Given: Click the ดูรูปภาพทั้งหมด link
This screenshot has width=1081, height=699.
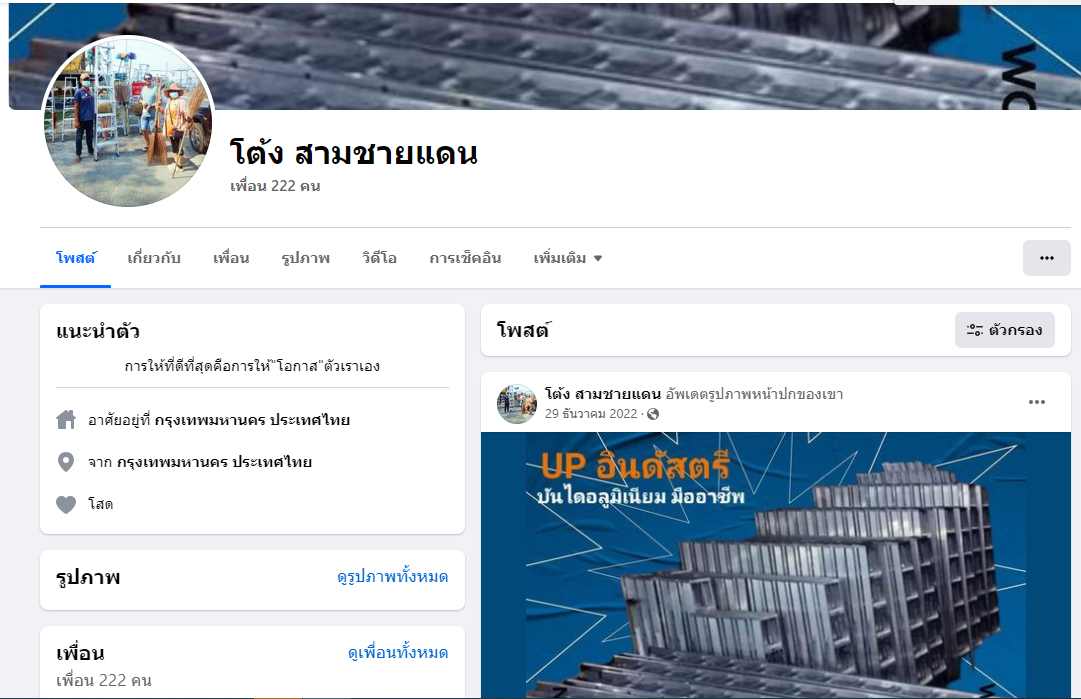Looking at the screenshot, I should [392, 576].
